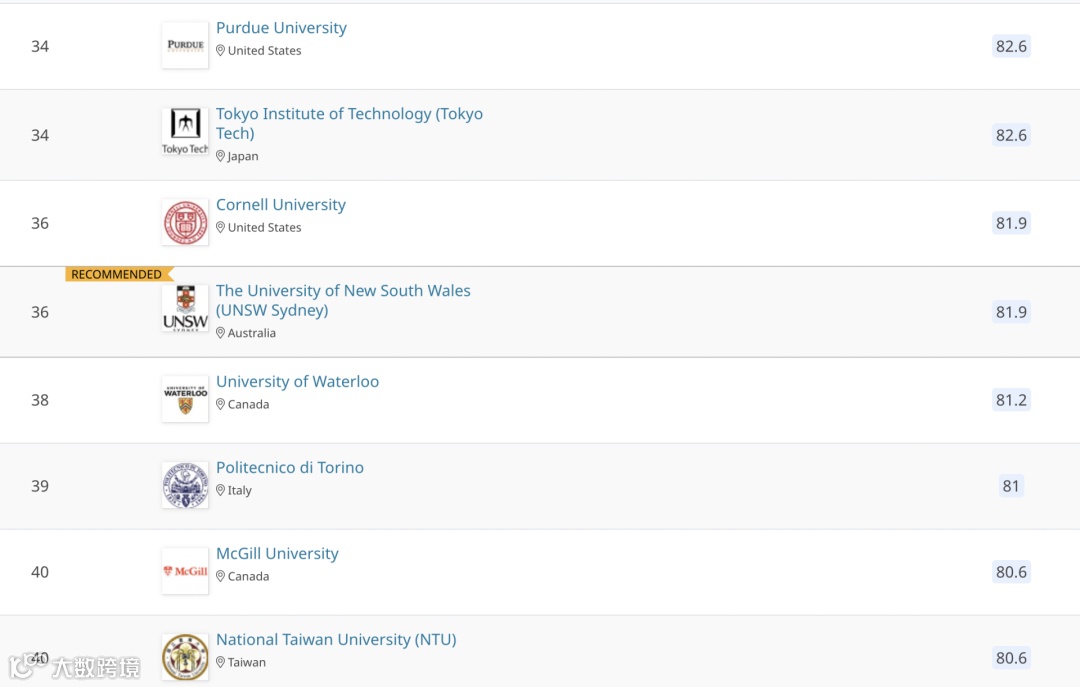
Task: Click the Purdue University logo
Action: (x=185, y=46)
